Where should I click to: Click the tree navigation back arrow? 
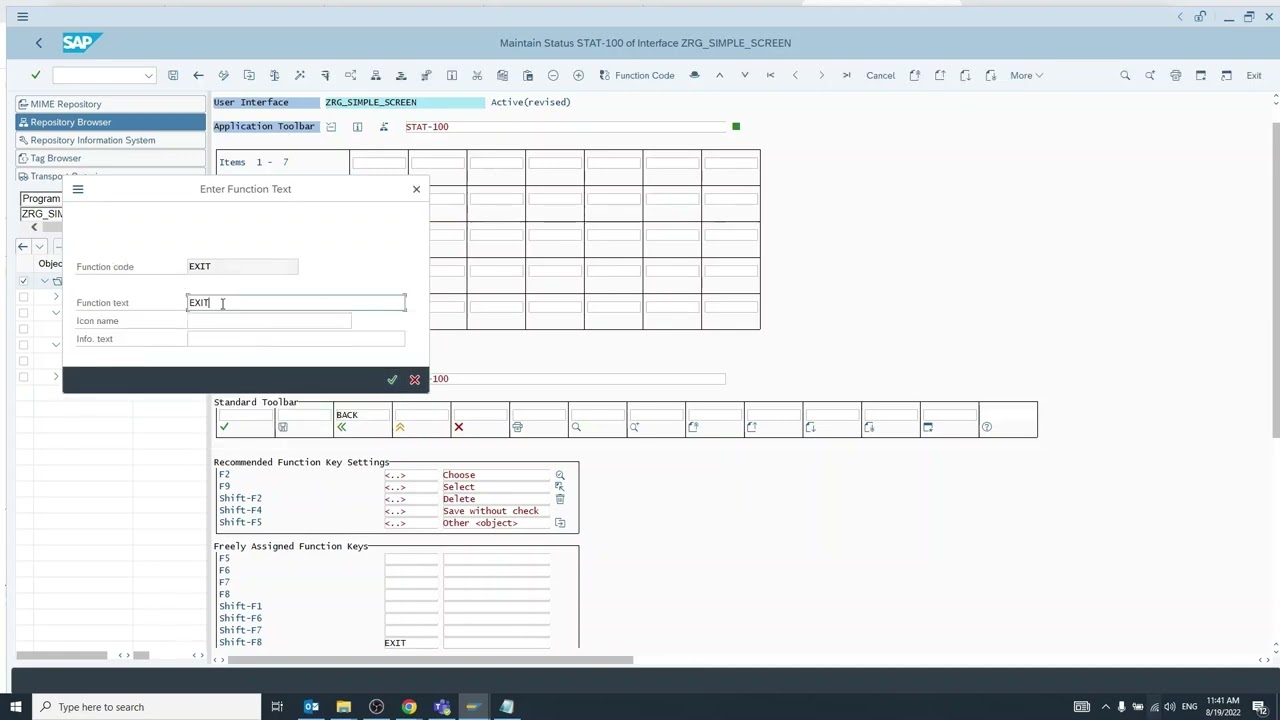(23, 246)
